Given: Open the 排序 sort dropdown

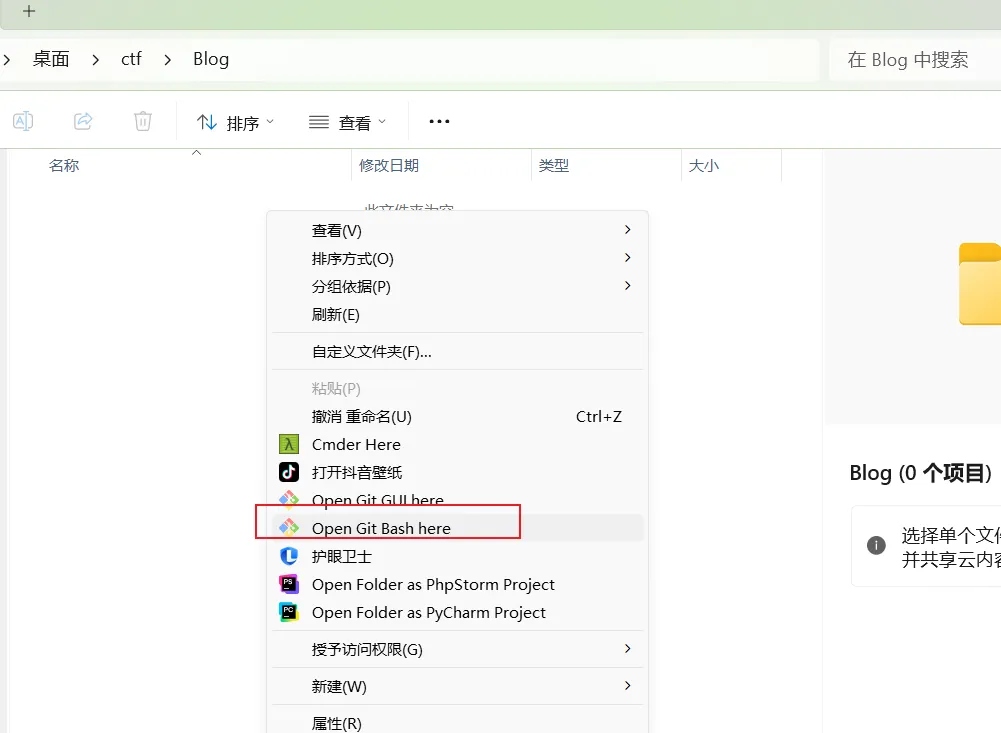Looking at the screenshot, I should point(236,123).
